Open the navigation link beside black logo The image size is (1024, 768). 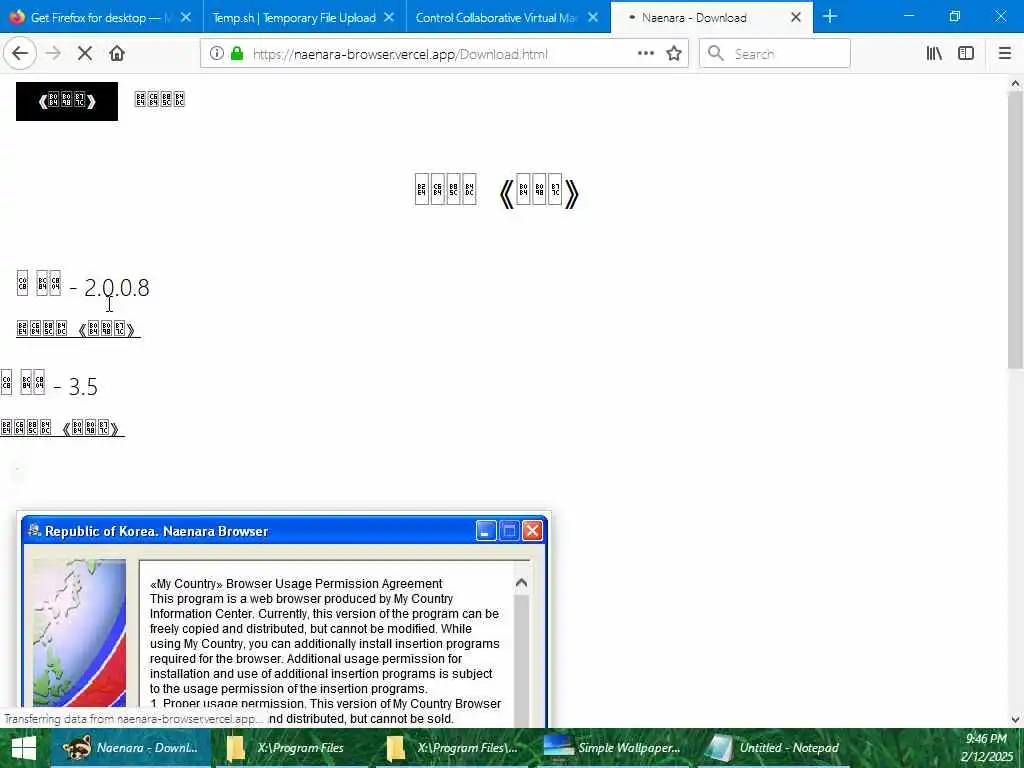159,99
